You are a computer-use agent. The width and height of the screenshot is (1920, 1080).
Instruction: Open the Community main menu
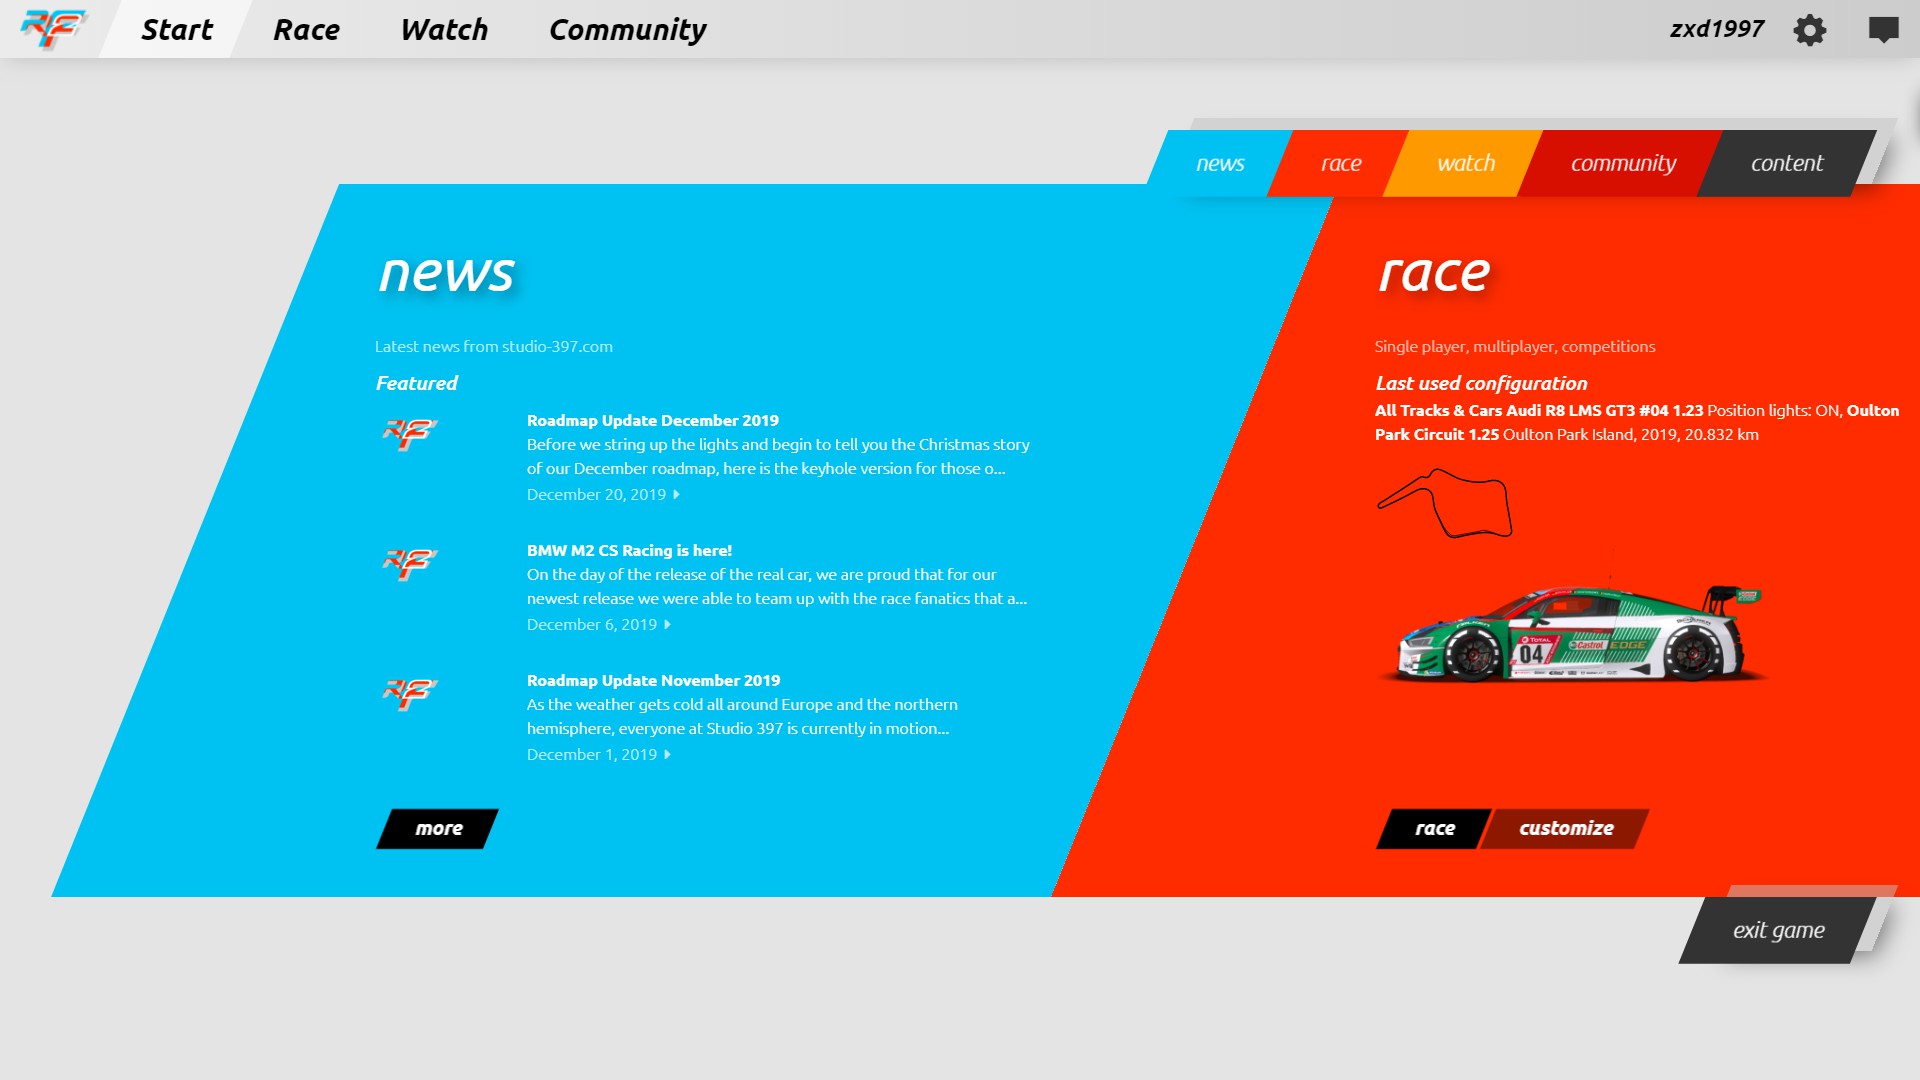coord(627,29)
